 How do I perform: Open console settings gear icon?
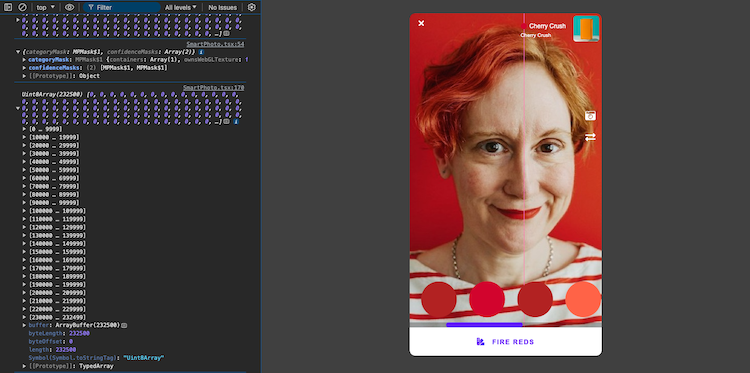pyautogui.click(x=252, y=7)
